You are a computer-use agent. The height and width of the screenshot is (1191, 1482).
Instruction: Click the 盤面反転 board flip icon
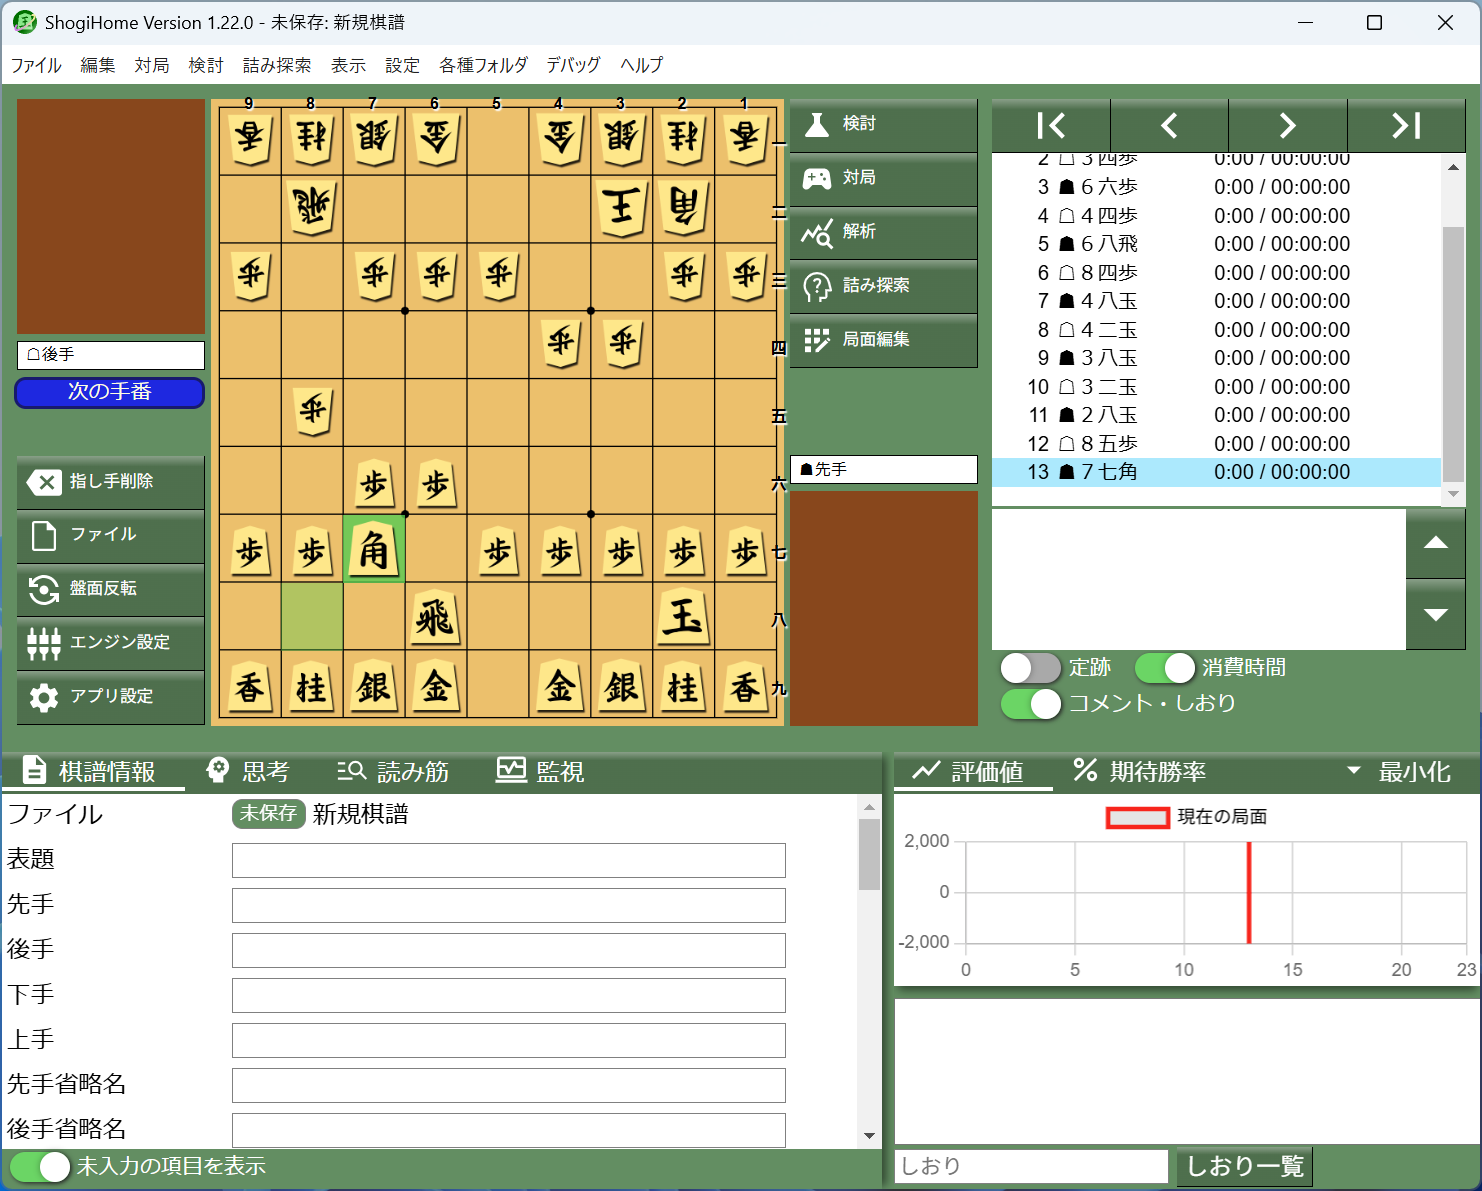click(44, 590)
